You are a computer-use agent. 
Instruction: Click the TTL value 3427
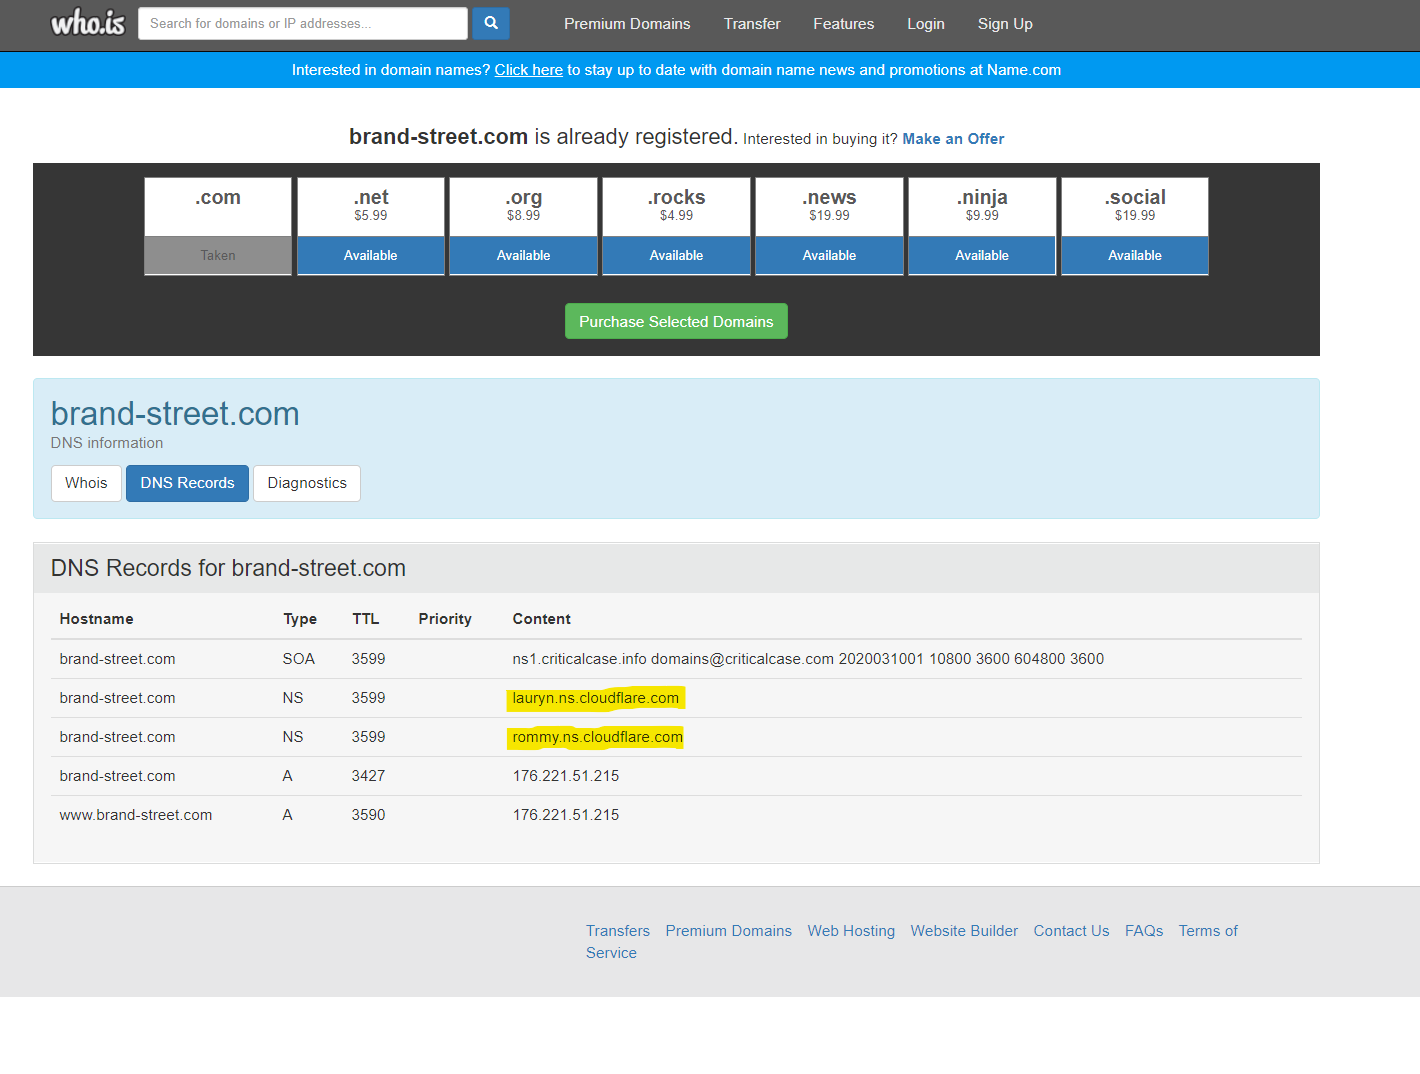pos(368,776)
